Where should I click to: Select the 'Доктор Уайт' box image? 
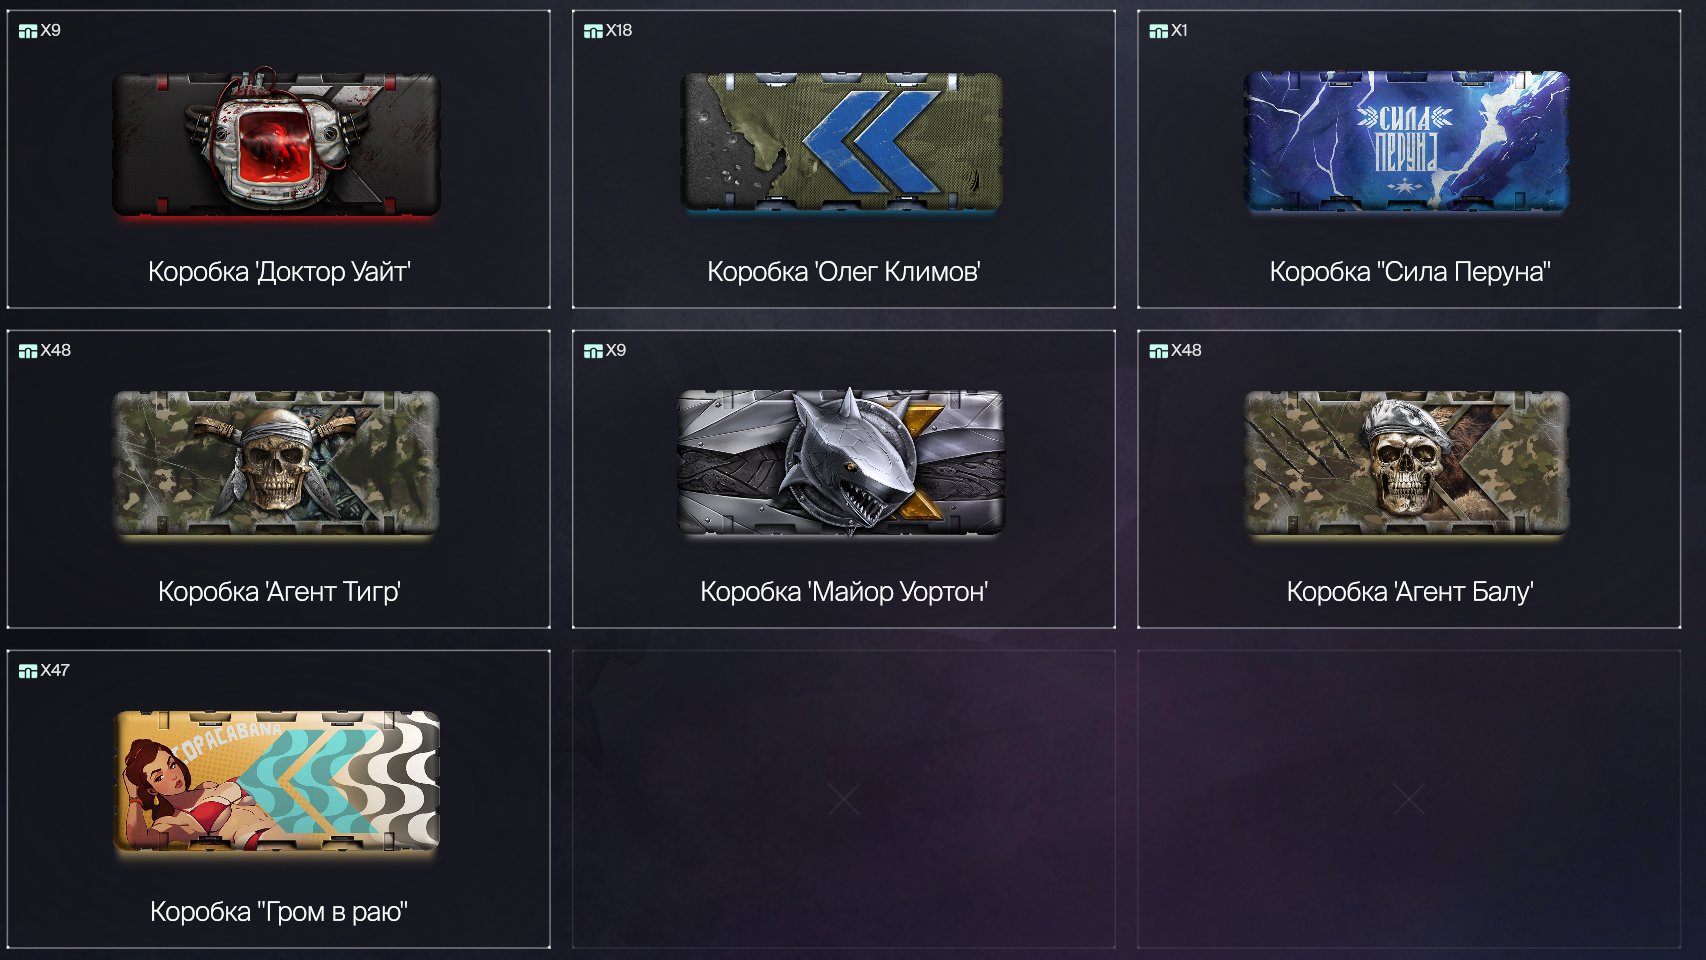[277, 142]
